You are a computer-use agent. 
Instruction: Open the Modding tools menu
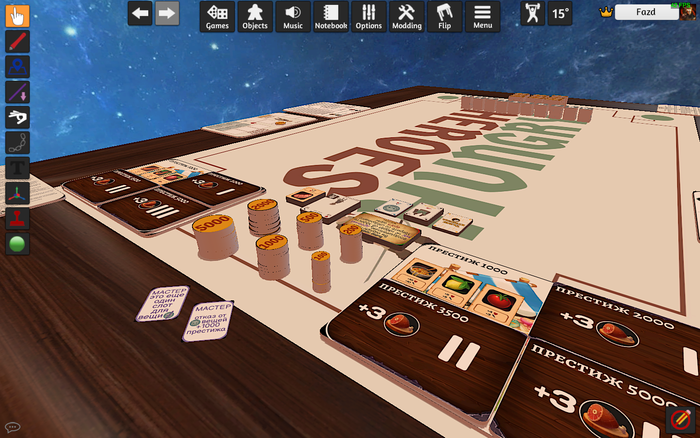coord(407,17)
